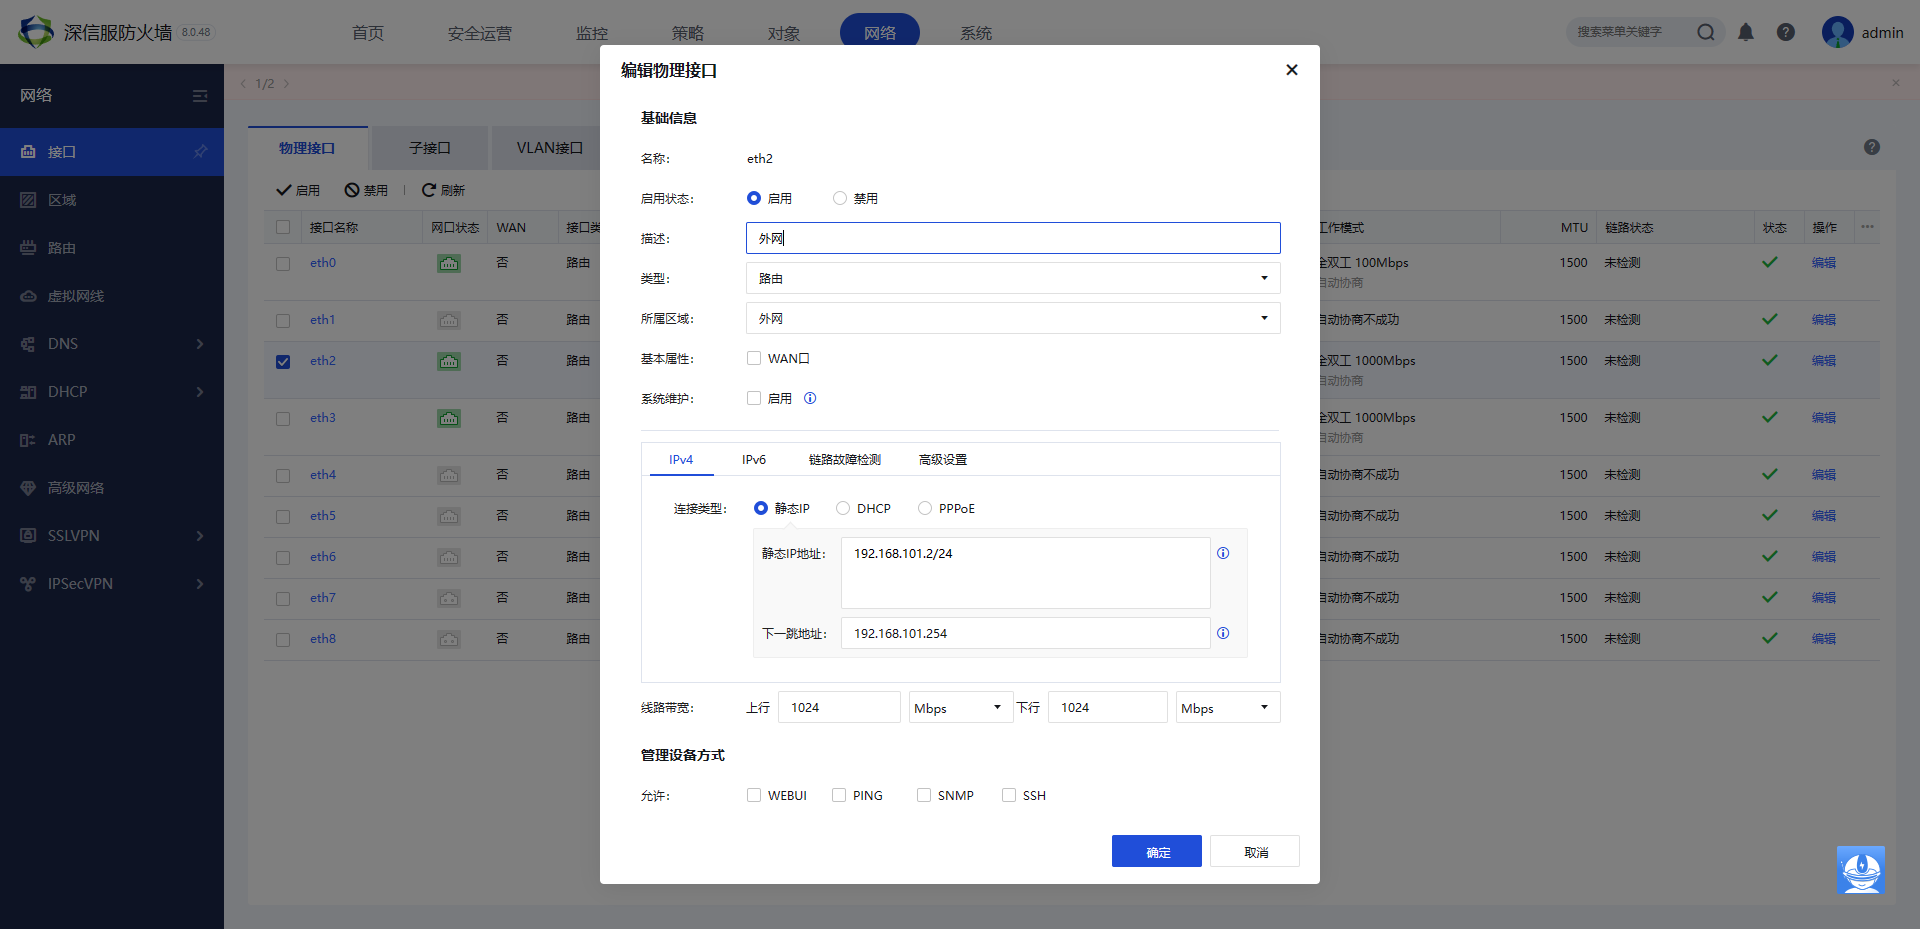Click the eth0 status green checkmark
This screenshot has height=929, width=1920.
coord(1770,262)
